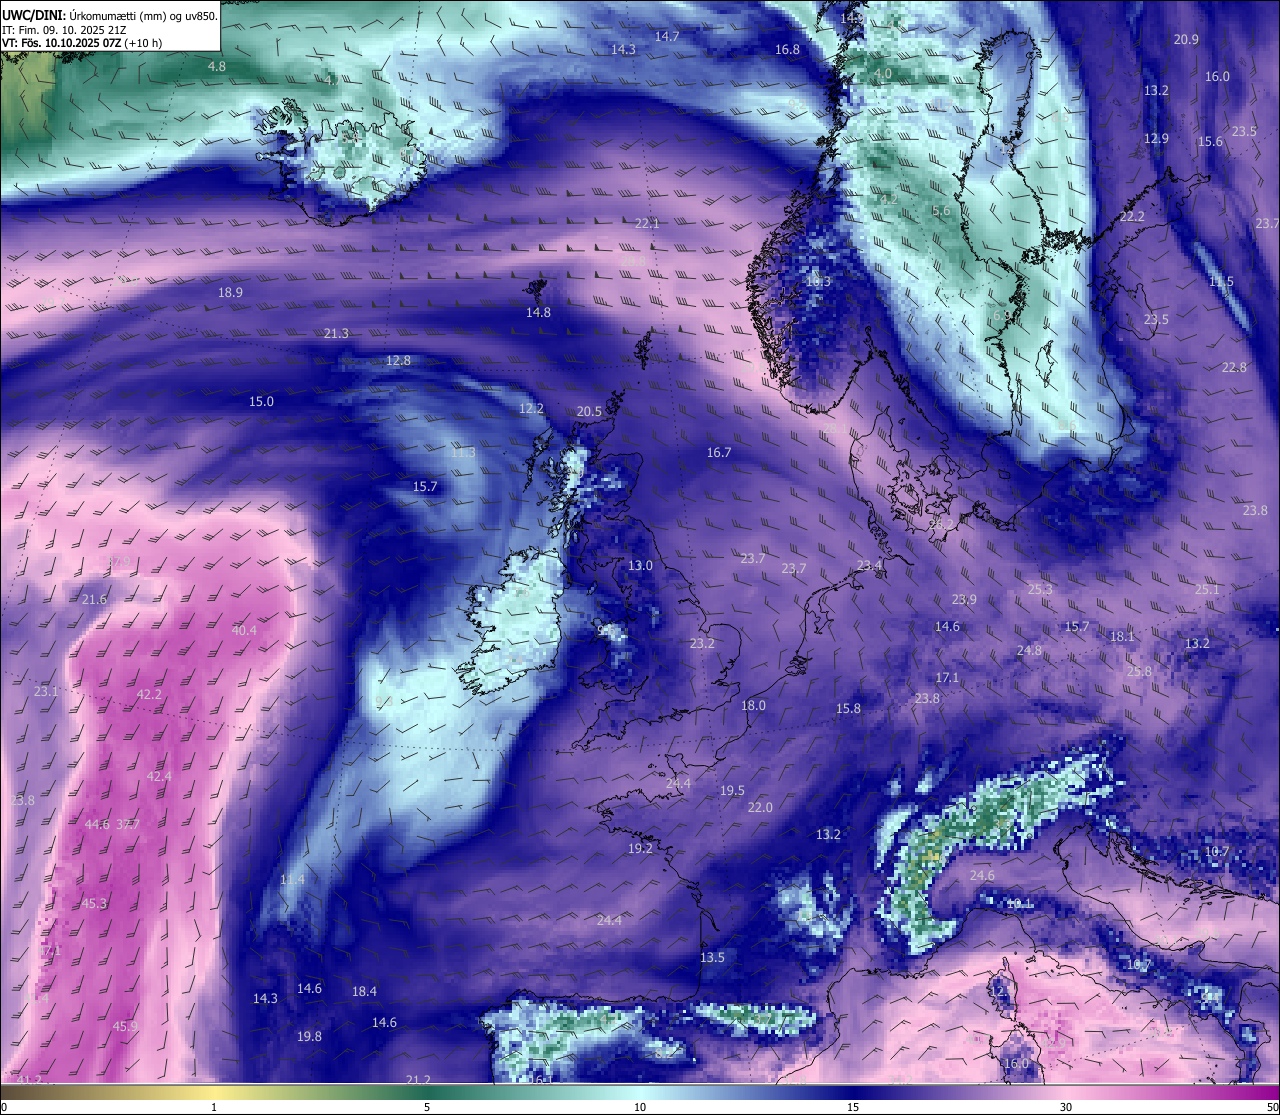Click the 25.8 value in central Europe
The height and width of the screenshot is (1115, 1280).
pyautogui.click(x=1139, y=671)
